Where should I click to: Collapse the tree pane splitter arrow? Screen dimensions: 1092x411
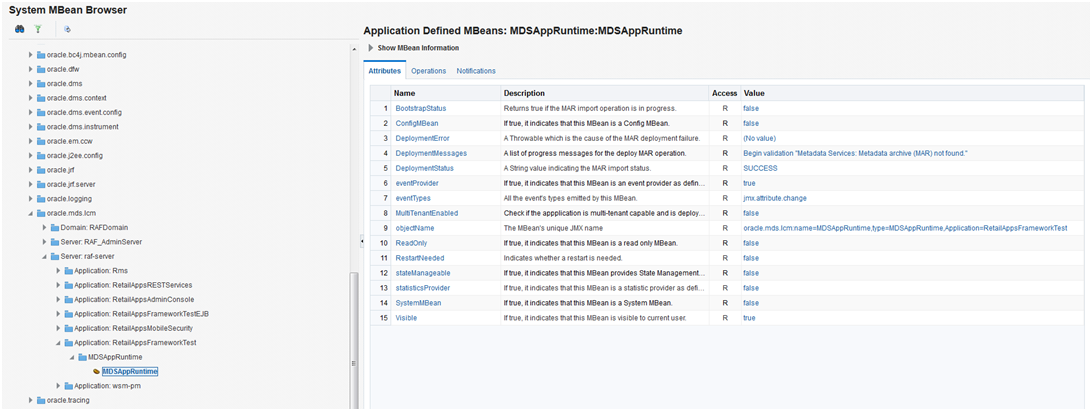pyautogui.click(x=361, y=240)
